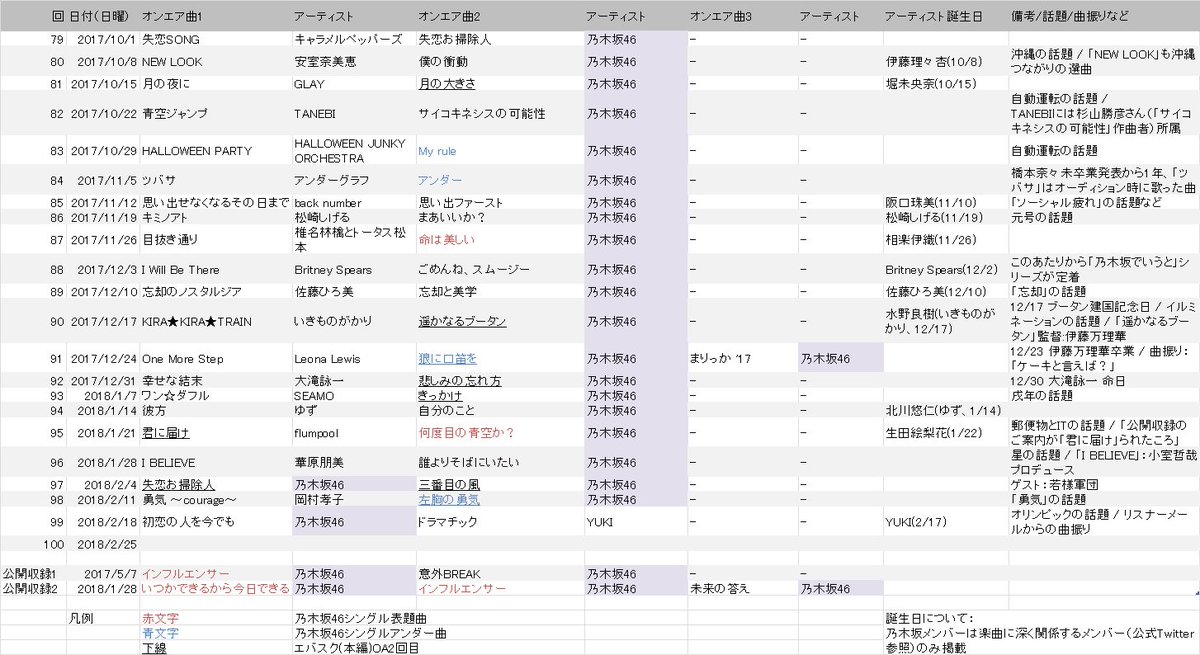
Task: Select the オンエア曲2 column header
Action: [x=449, y=18]
